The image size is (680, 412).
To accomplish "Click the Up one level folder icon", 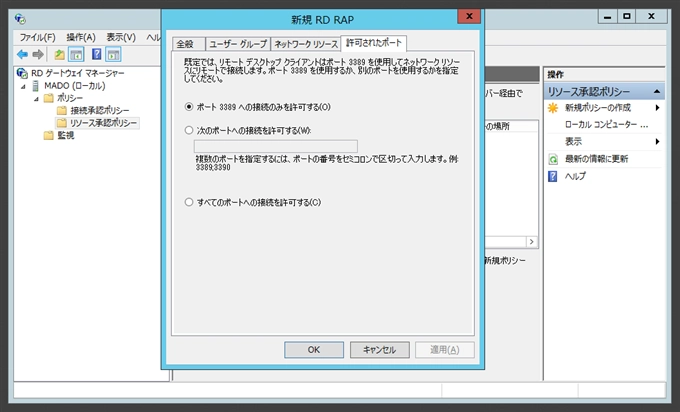I will point(59,55).
